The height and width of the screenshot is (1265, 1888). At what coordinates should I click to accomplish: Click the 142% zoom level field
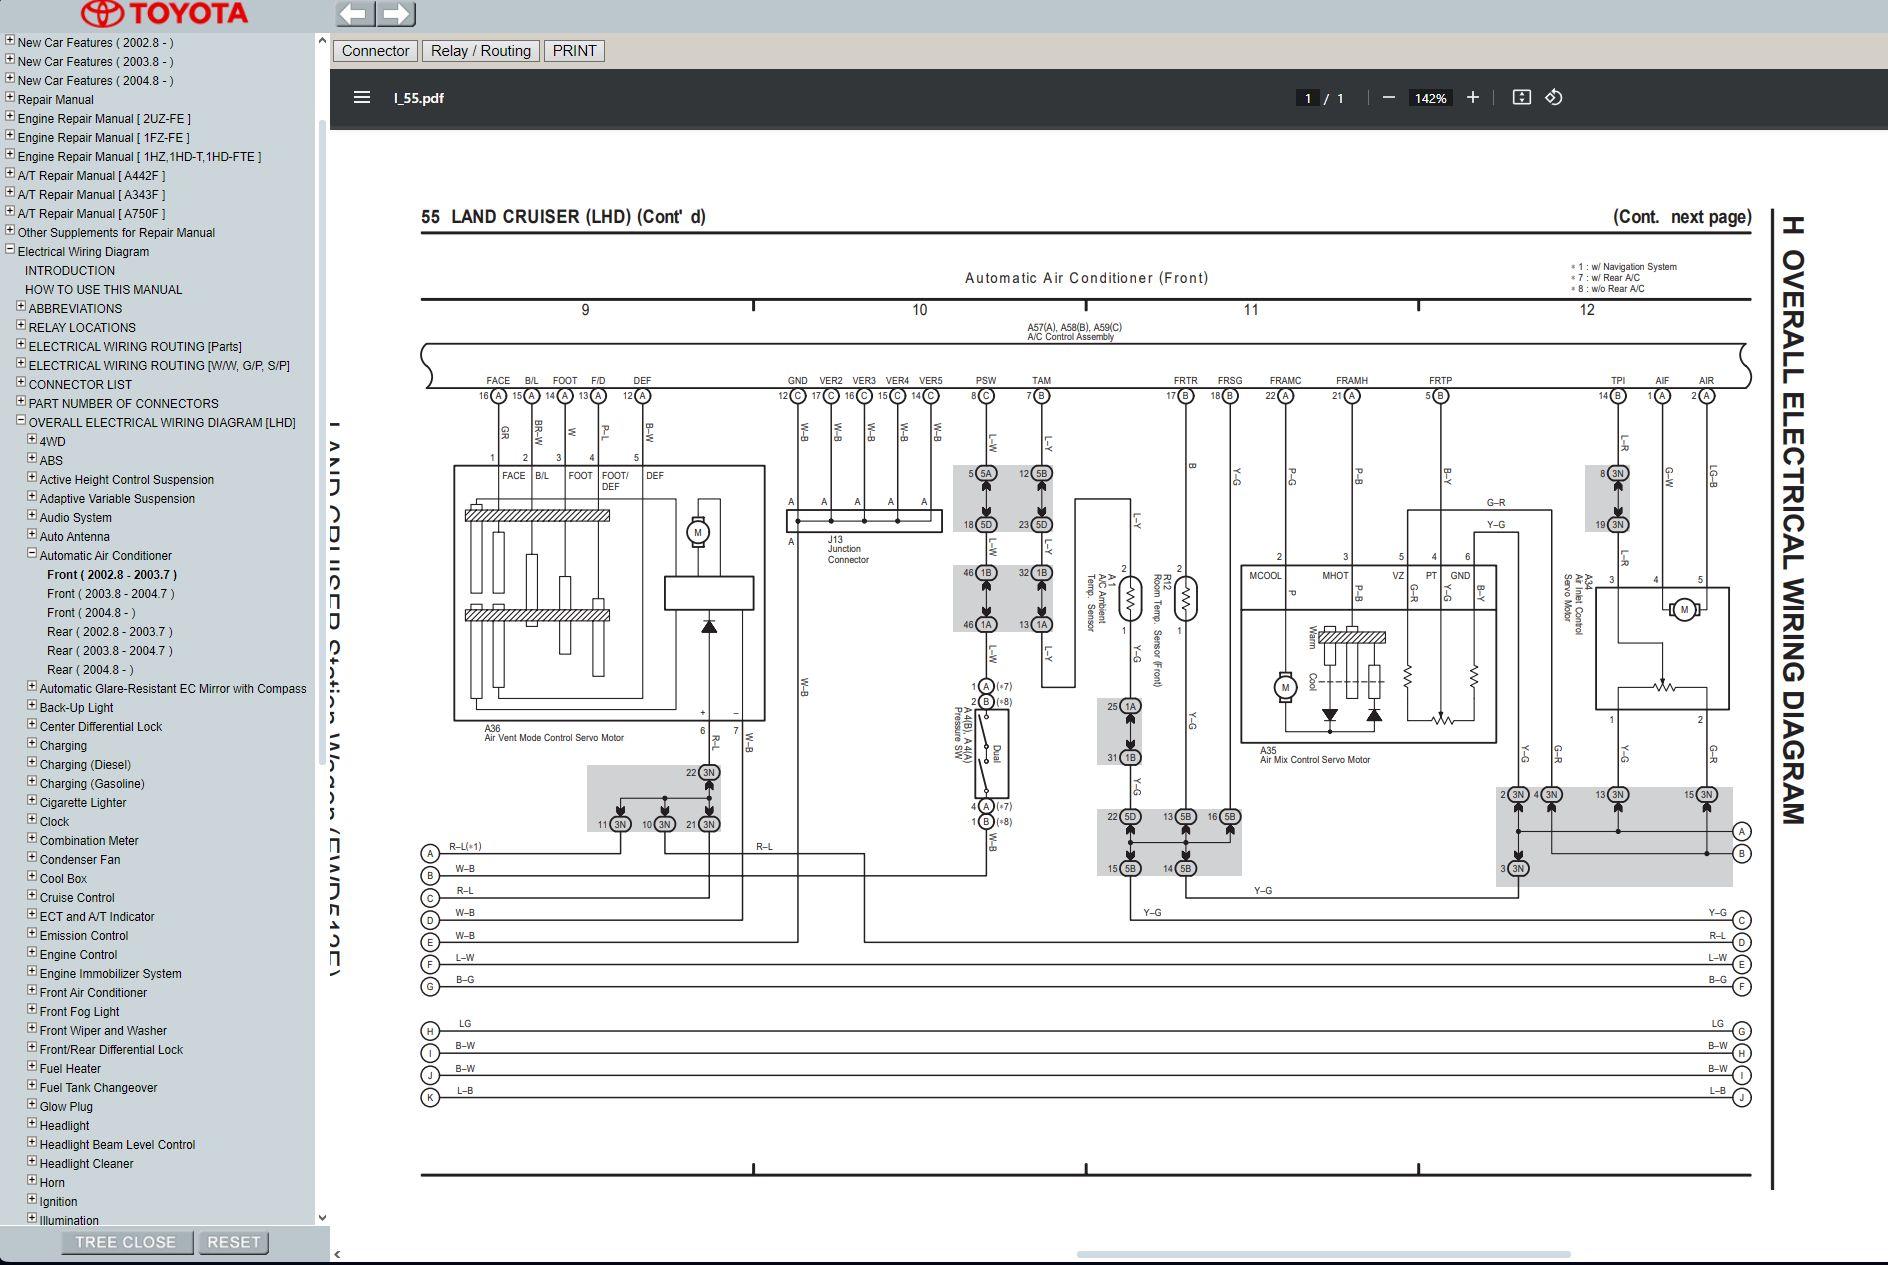[x=1430, y=98]
